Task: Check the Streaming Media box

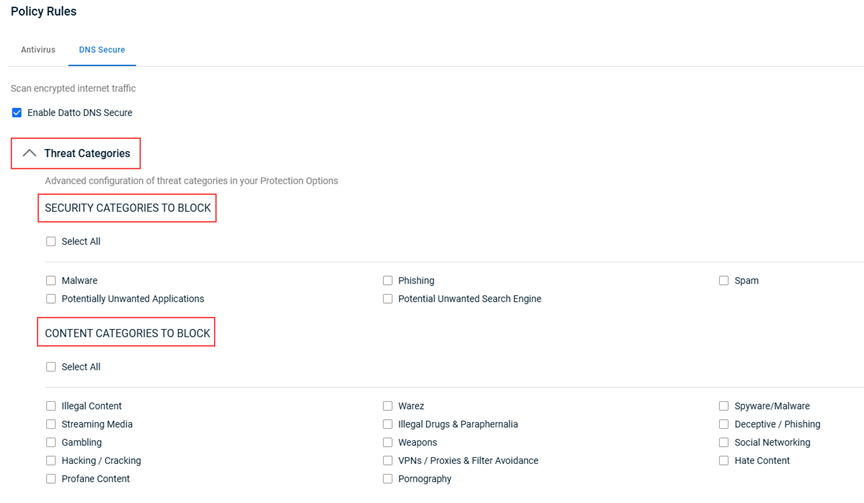Action: [x=51, y=424]
